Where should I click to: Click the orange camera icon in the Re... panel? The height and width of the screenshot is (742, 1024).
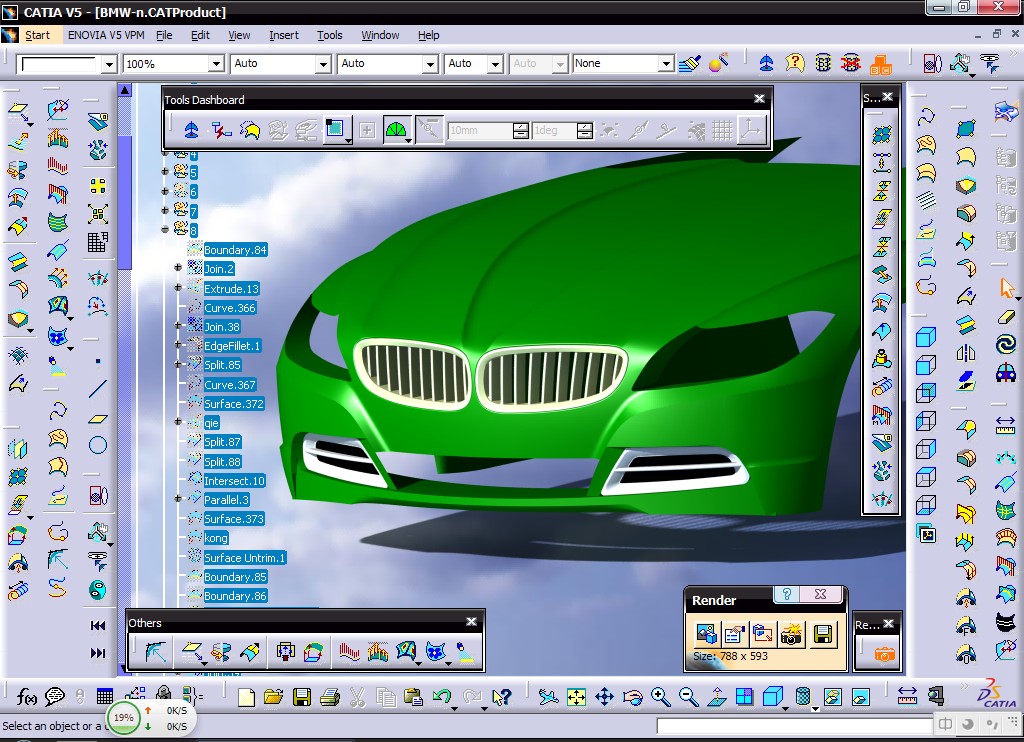(884, 654)
